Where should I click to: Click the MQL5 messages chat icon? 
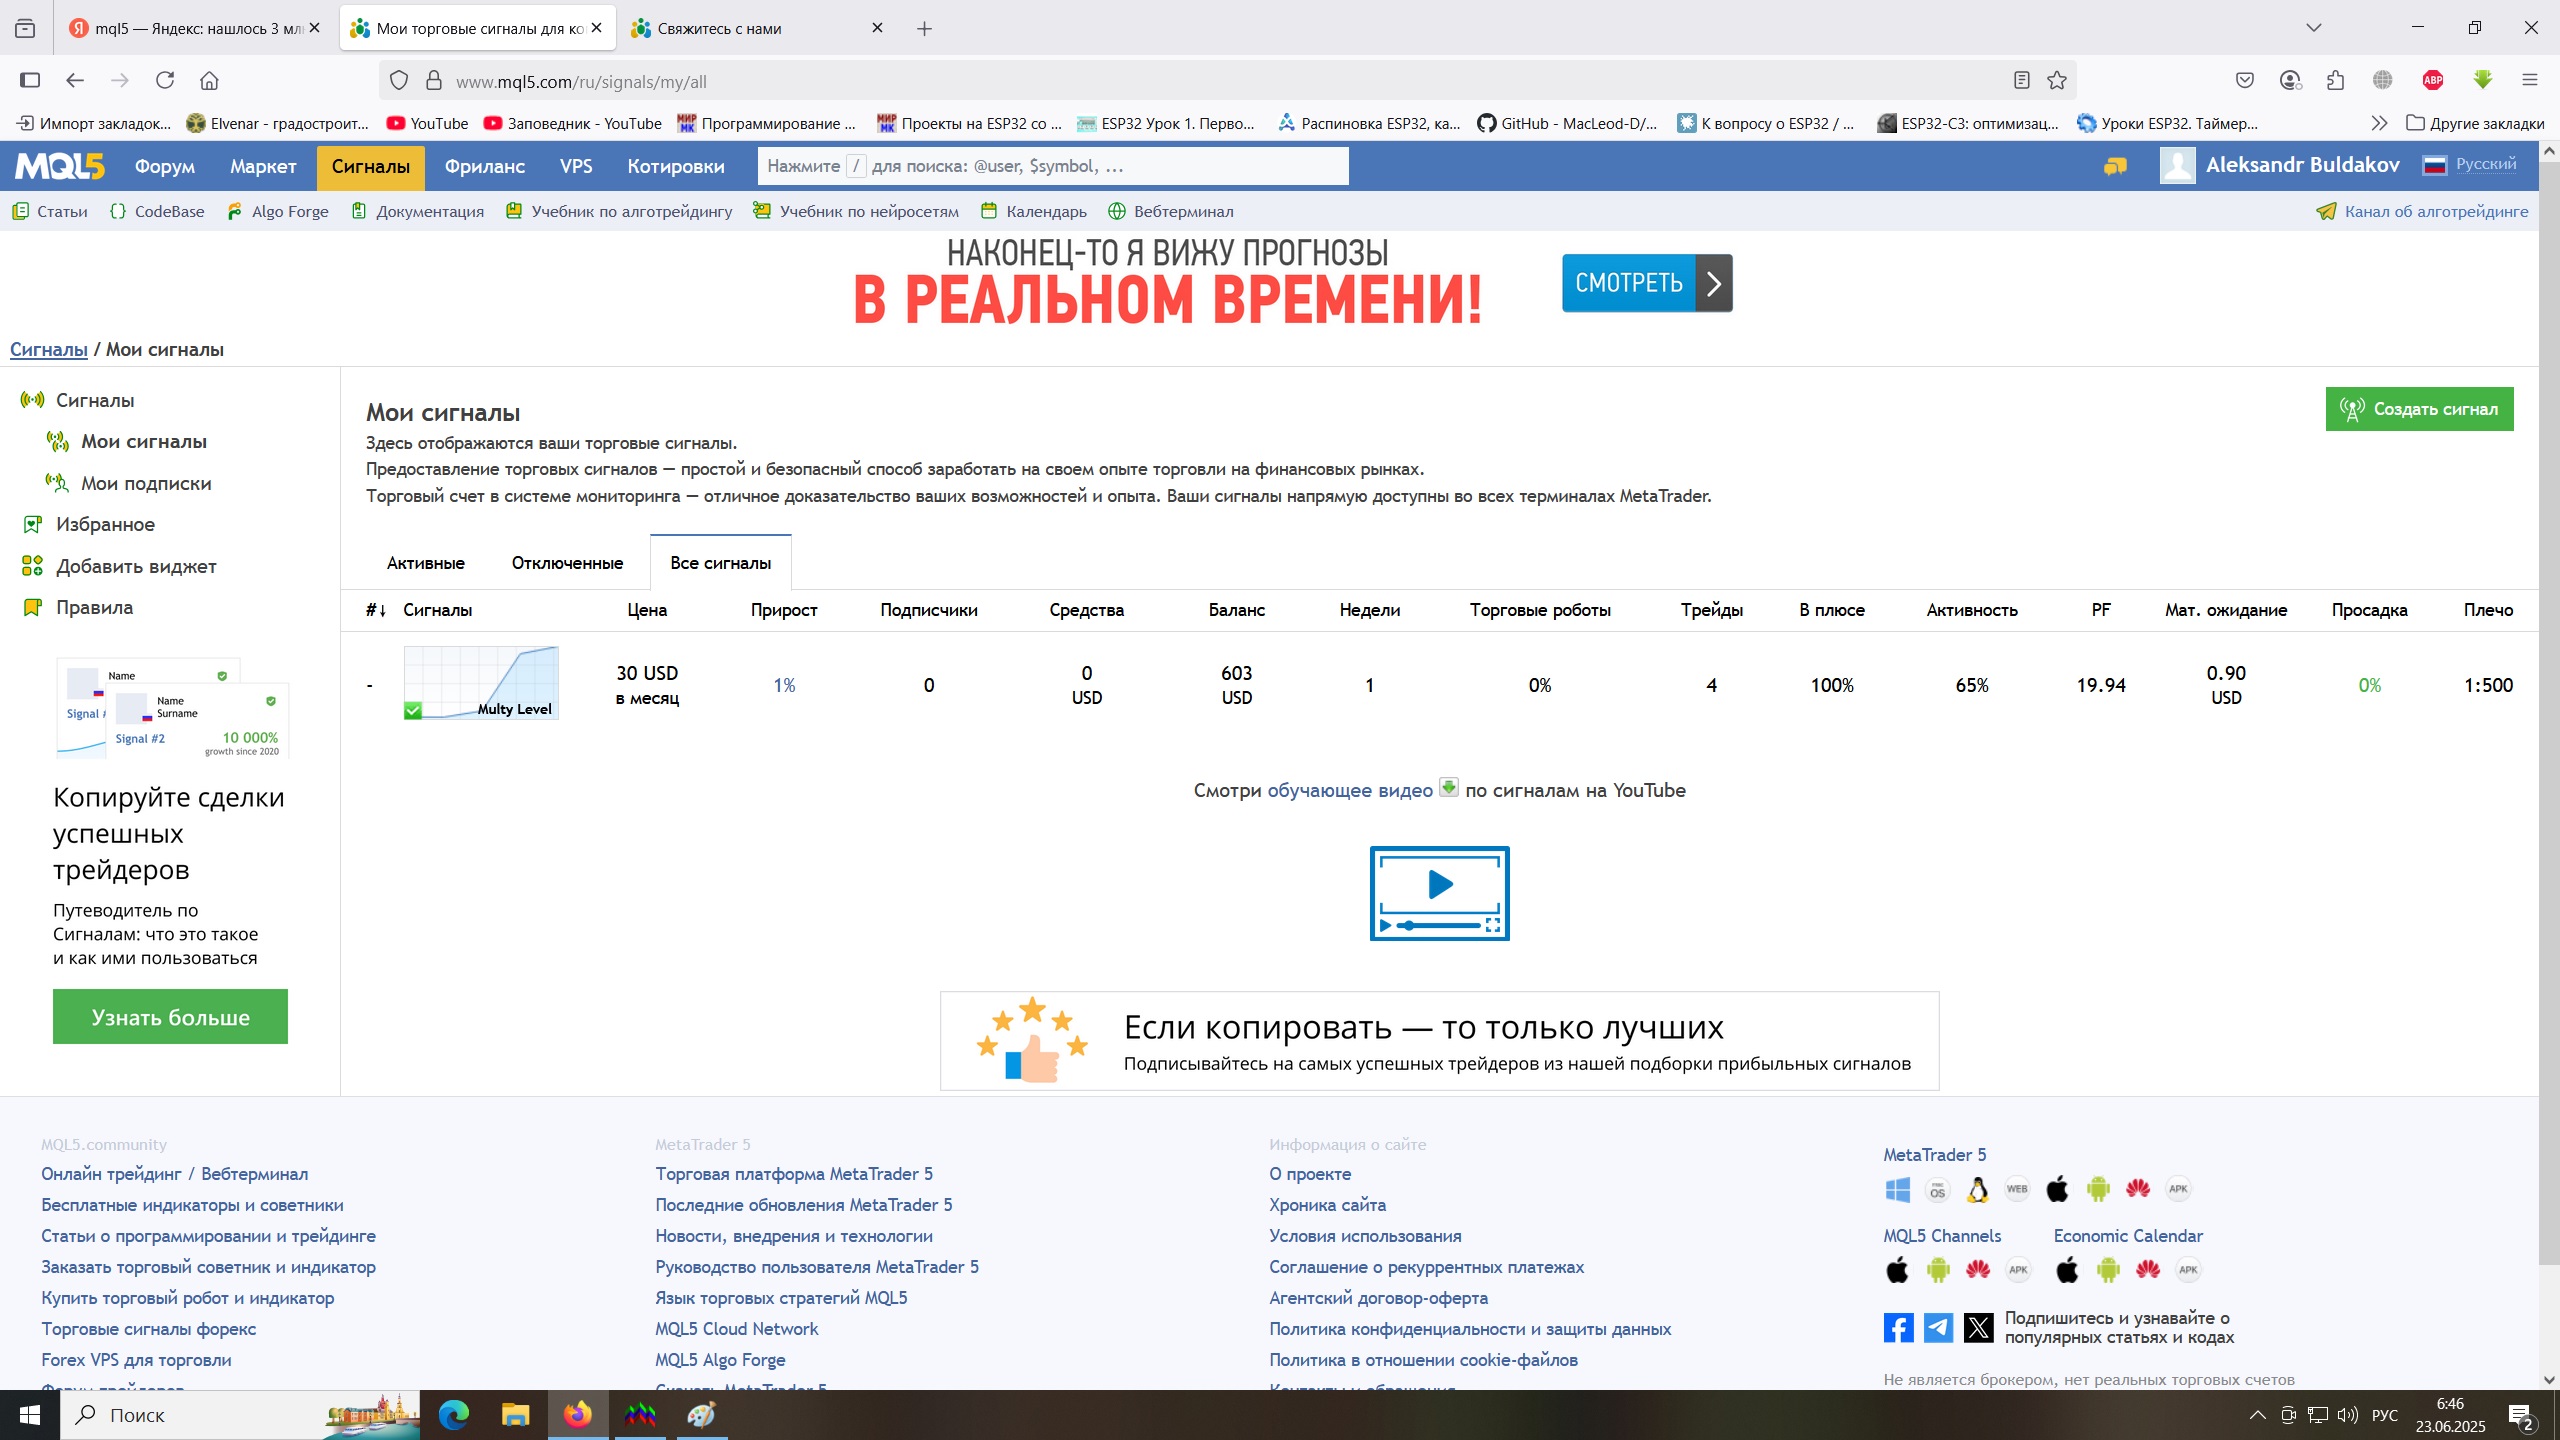click(x=2114, y=166)
